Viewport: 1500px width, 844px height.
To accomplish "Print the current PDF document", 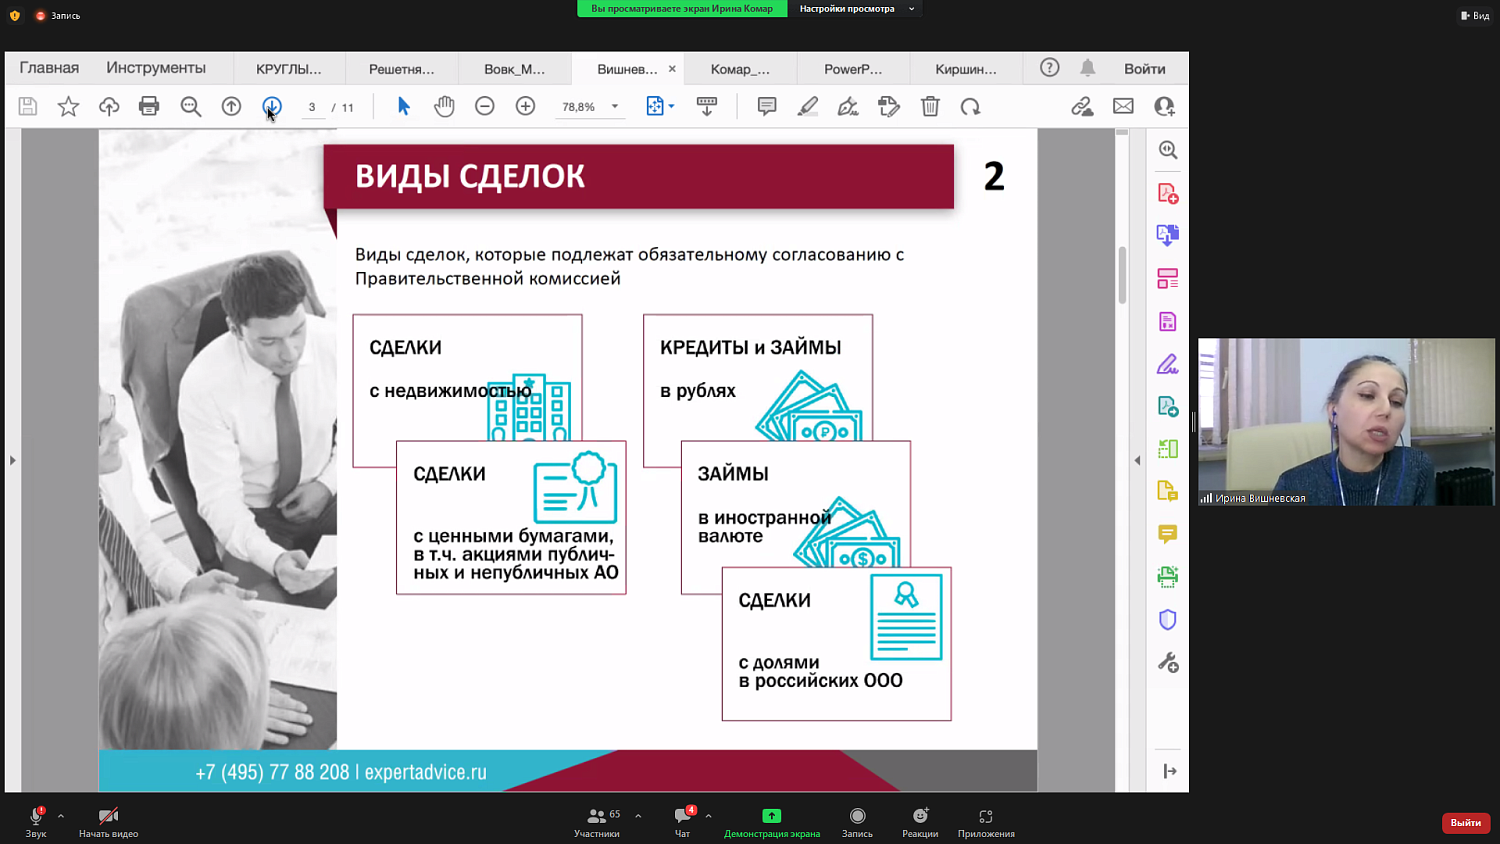I will click(149, 106).
